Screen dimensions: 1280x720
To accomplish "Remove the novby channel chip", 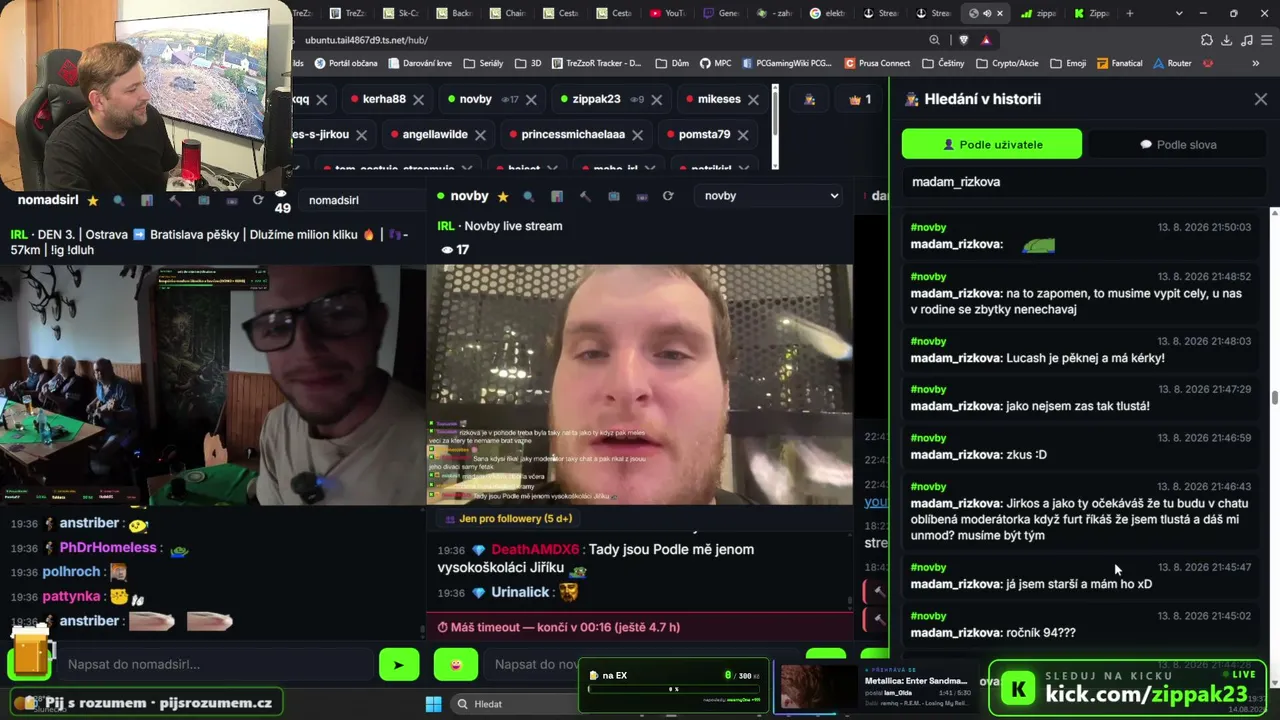I will pyautogui.click(x=531, y=100).
